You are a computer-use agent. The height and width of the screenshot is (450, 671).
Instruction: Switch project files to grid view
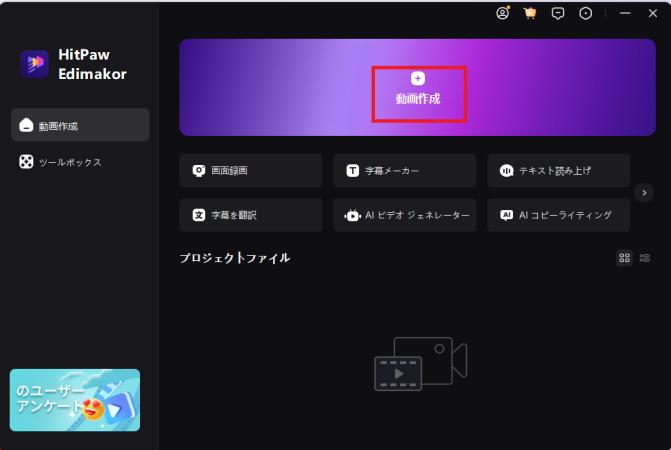pyautogui.click(x=624, y=258)
